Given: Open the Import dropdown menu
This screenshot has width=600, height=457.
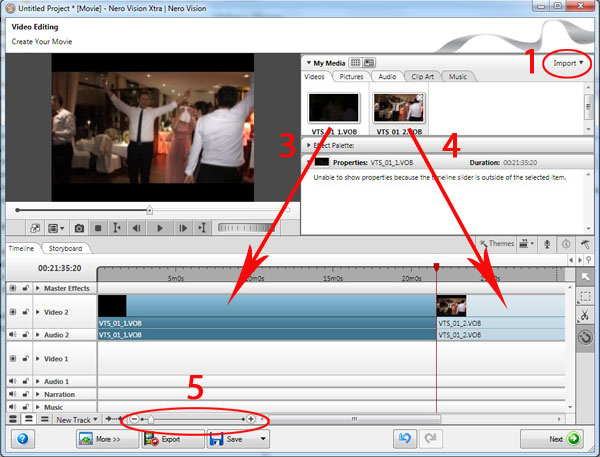Looking at the screenshot, I should [567, 62].
